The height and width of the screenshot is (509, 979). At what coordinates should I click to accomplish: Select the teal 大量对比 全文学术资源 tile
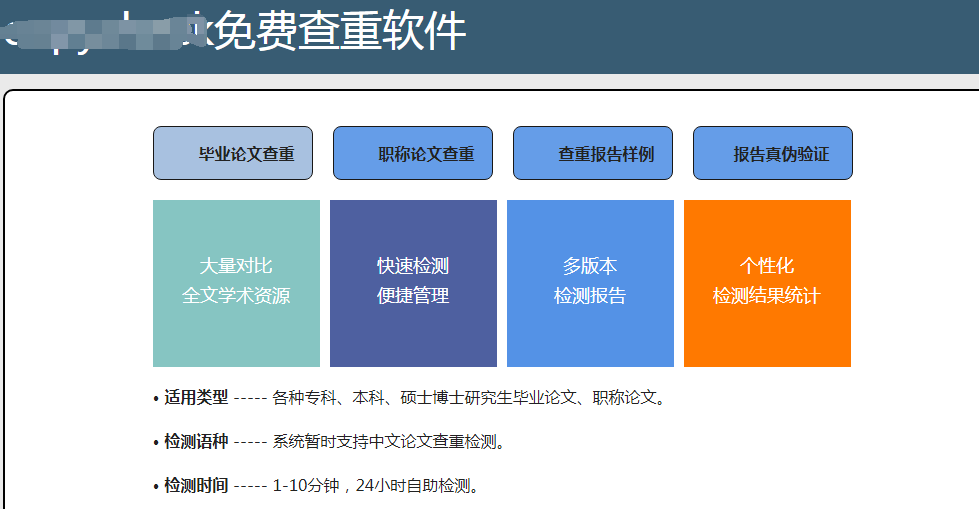coord(236,284)
